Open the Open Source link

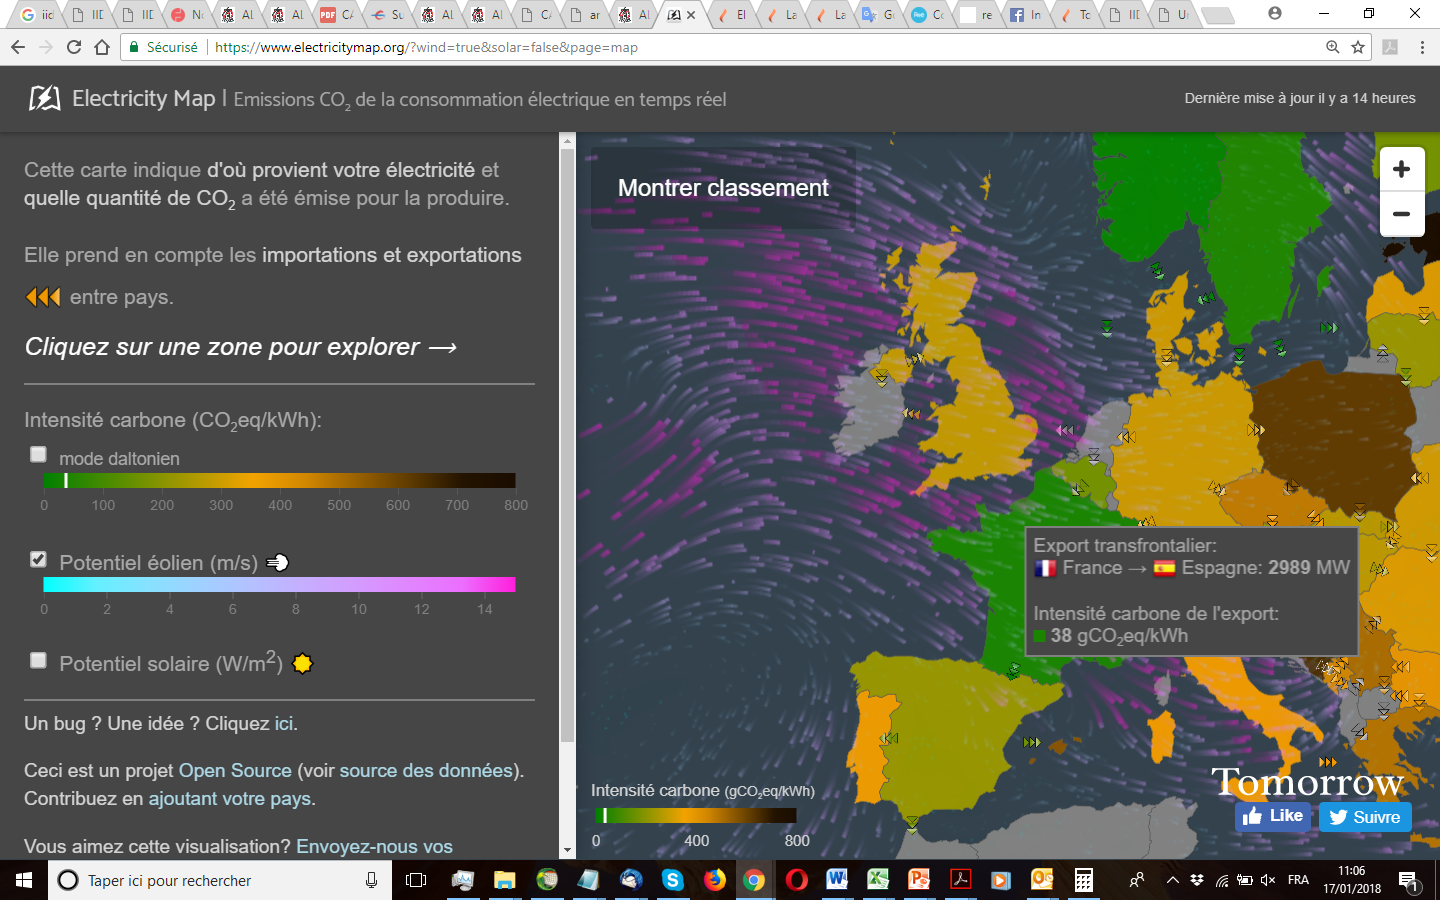point(235,770)
